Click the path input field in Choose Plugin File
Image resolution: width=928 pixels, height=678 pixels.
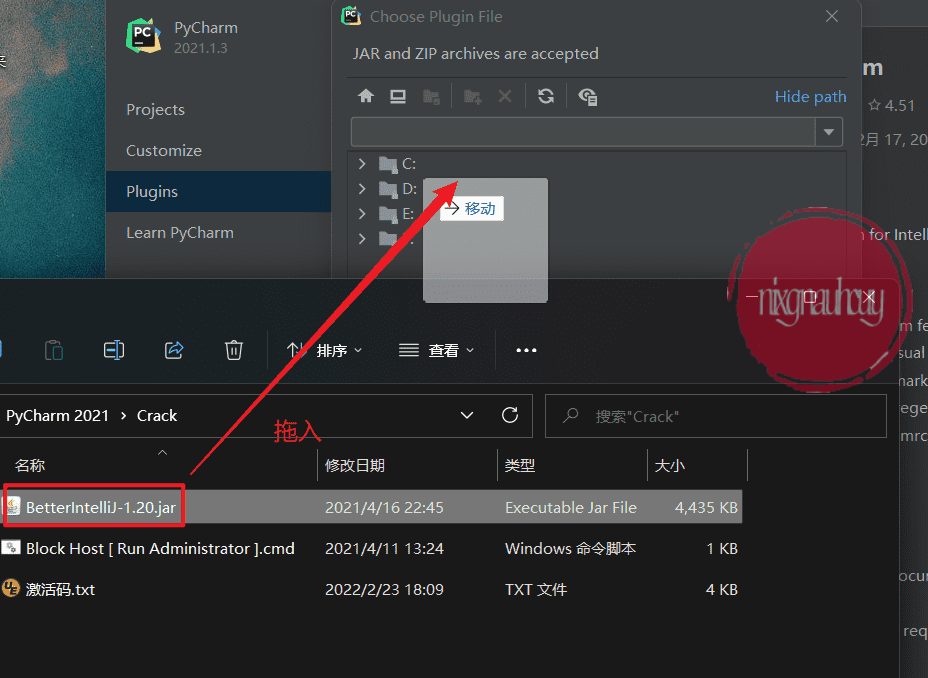point(583,132)
